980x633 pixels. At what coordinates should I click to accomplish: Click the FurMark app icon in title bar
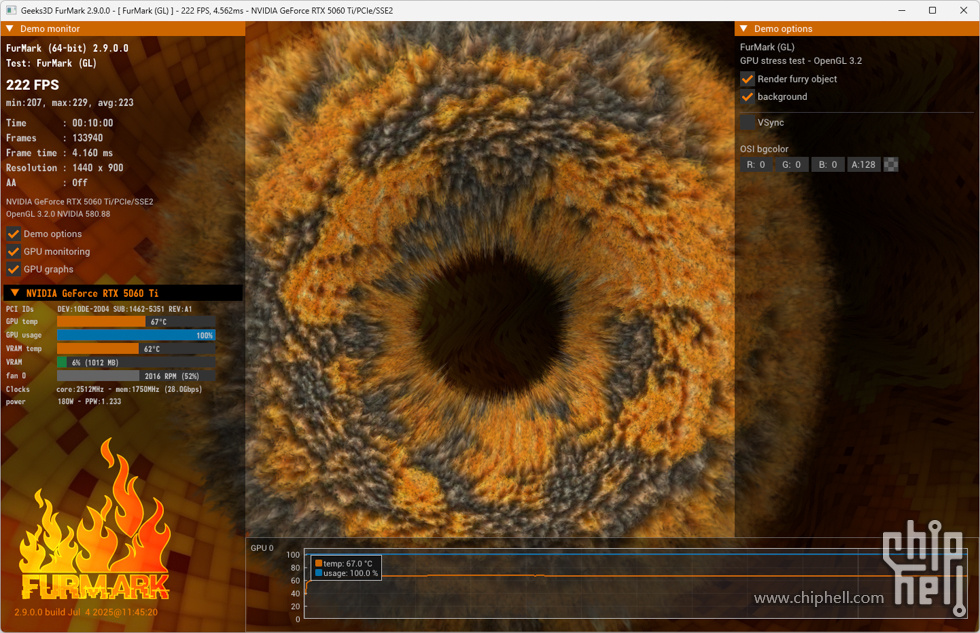(11, 11)
